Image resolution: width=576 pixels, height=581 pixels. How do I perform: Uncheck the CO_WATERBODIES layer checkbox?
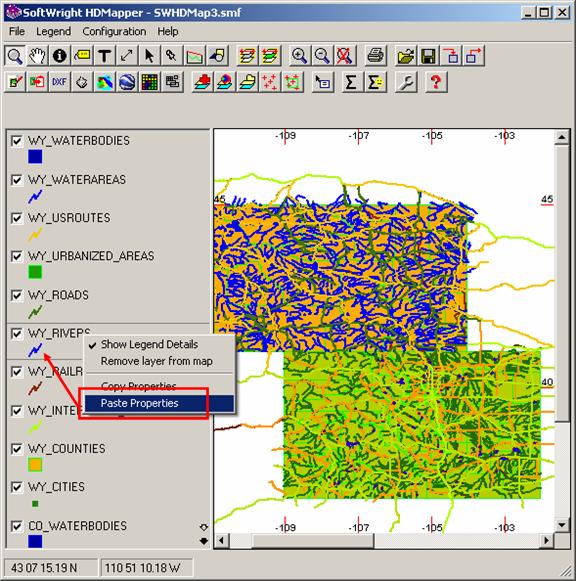coord(17,526)
